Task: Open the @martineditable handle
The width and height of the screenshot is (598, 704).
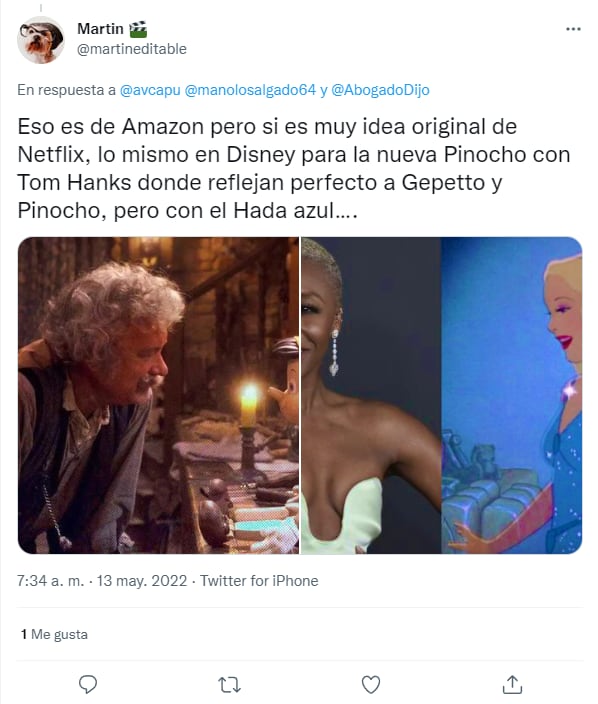Action: [132, 48]
